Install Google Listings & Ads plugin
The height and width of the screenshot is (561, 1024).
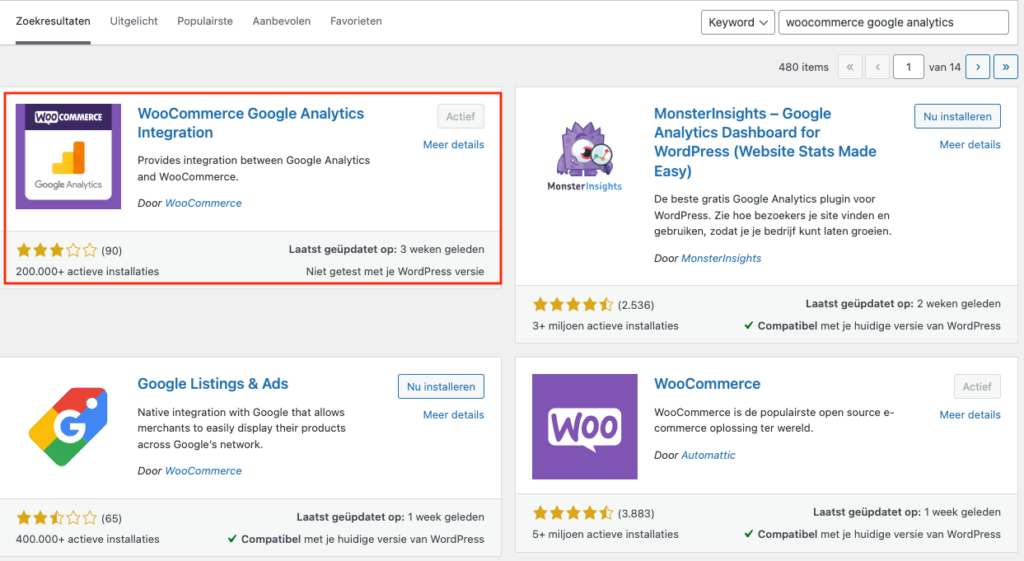tap(441, 387)
